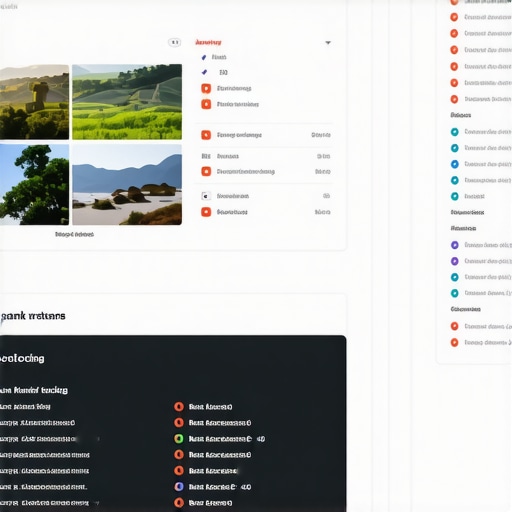The width and height of the screenshot is (512, 512).
Task: Expand the dropdown arrow beside the red heading
Action: [x=328, y=43]
